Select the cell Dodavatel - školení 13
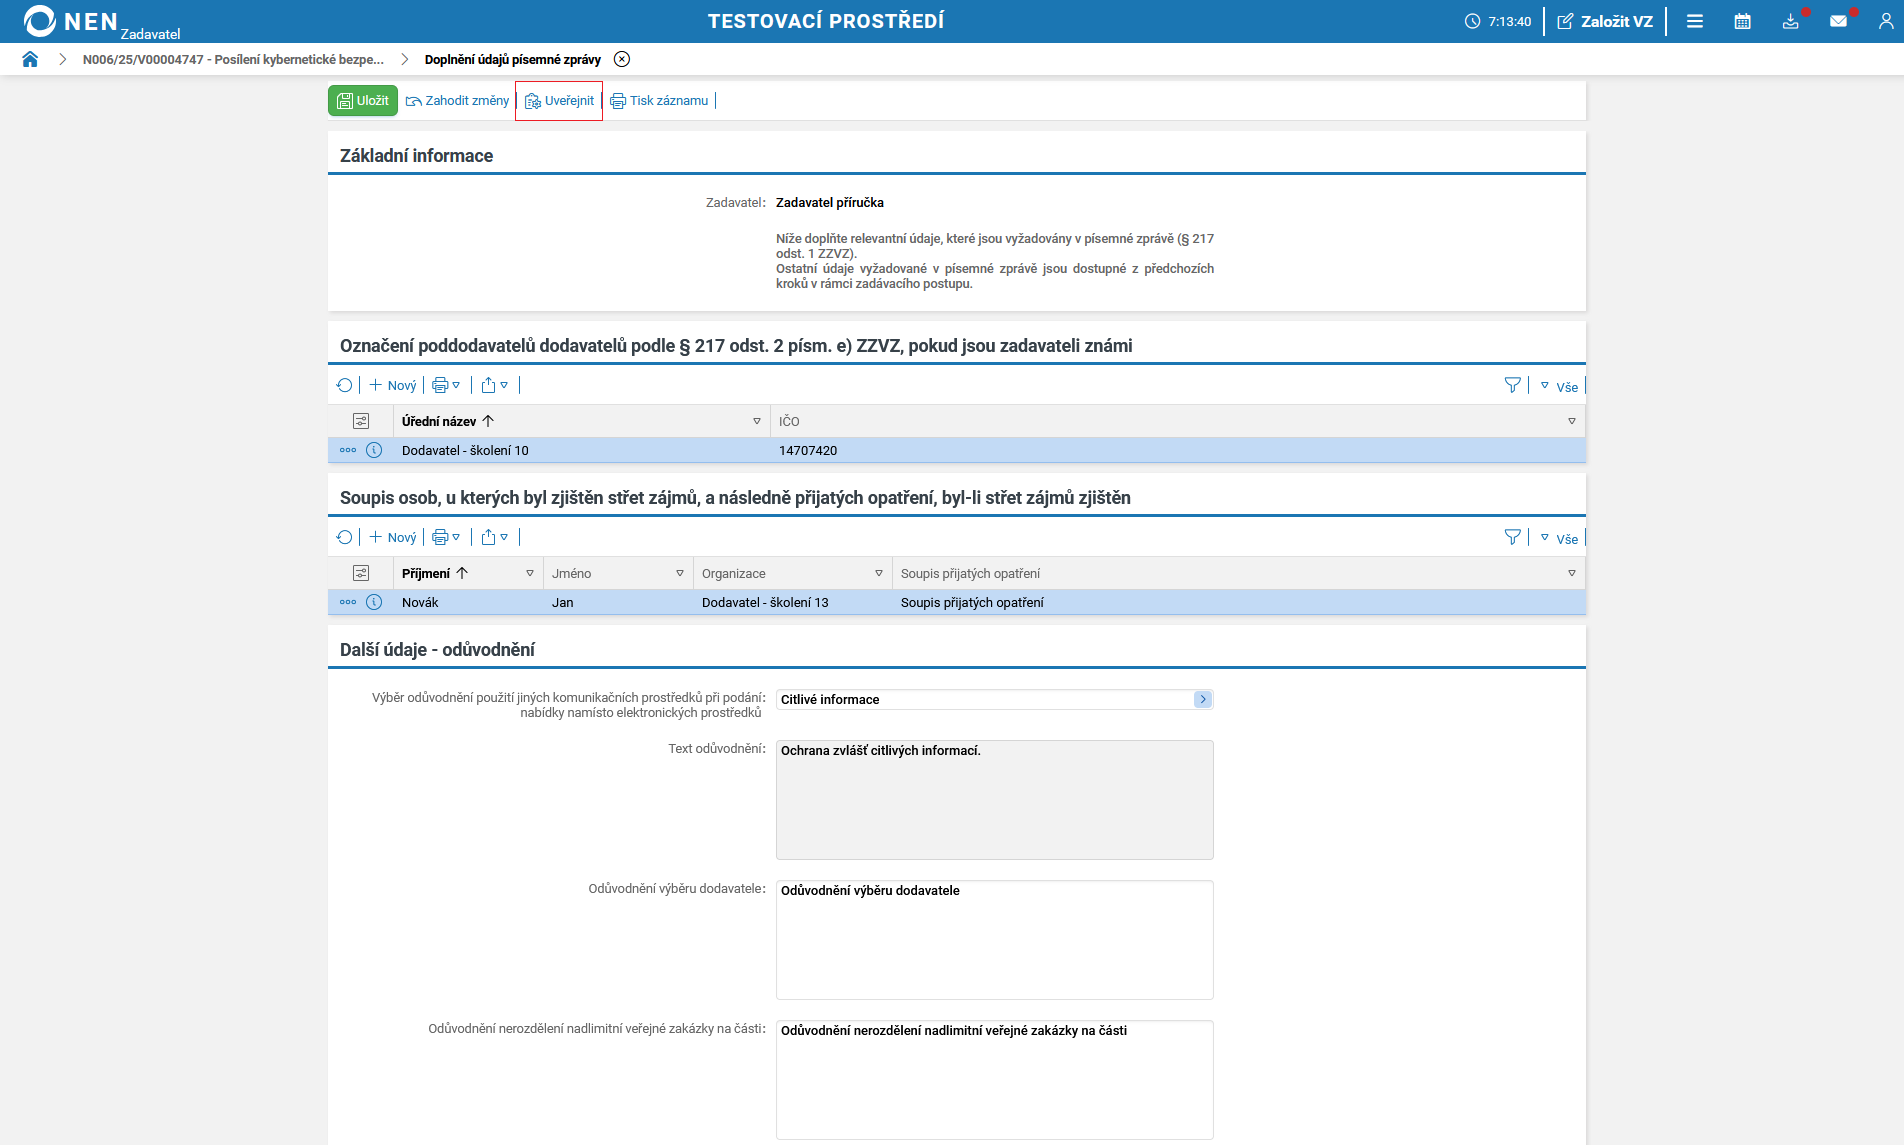The width and height of the screenshot is (1904, 1145). 765,602
